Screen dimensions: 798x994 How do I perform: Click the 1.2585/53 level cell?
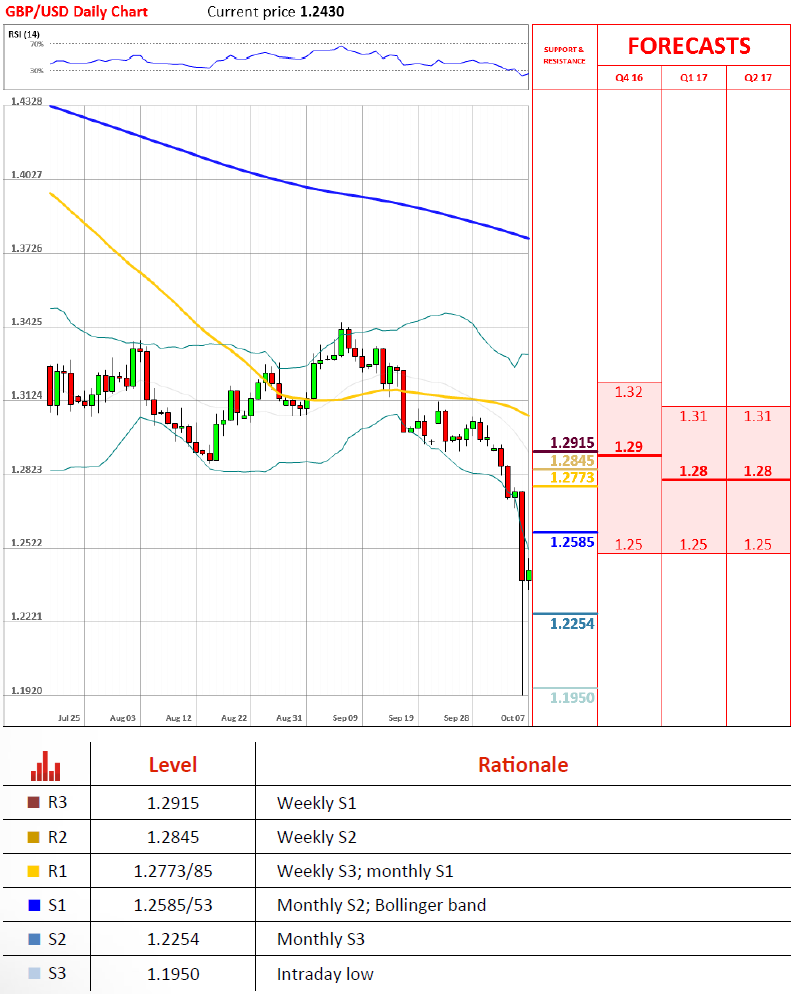click(x=173, y=905)
